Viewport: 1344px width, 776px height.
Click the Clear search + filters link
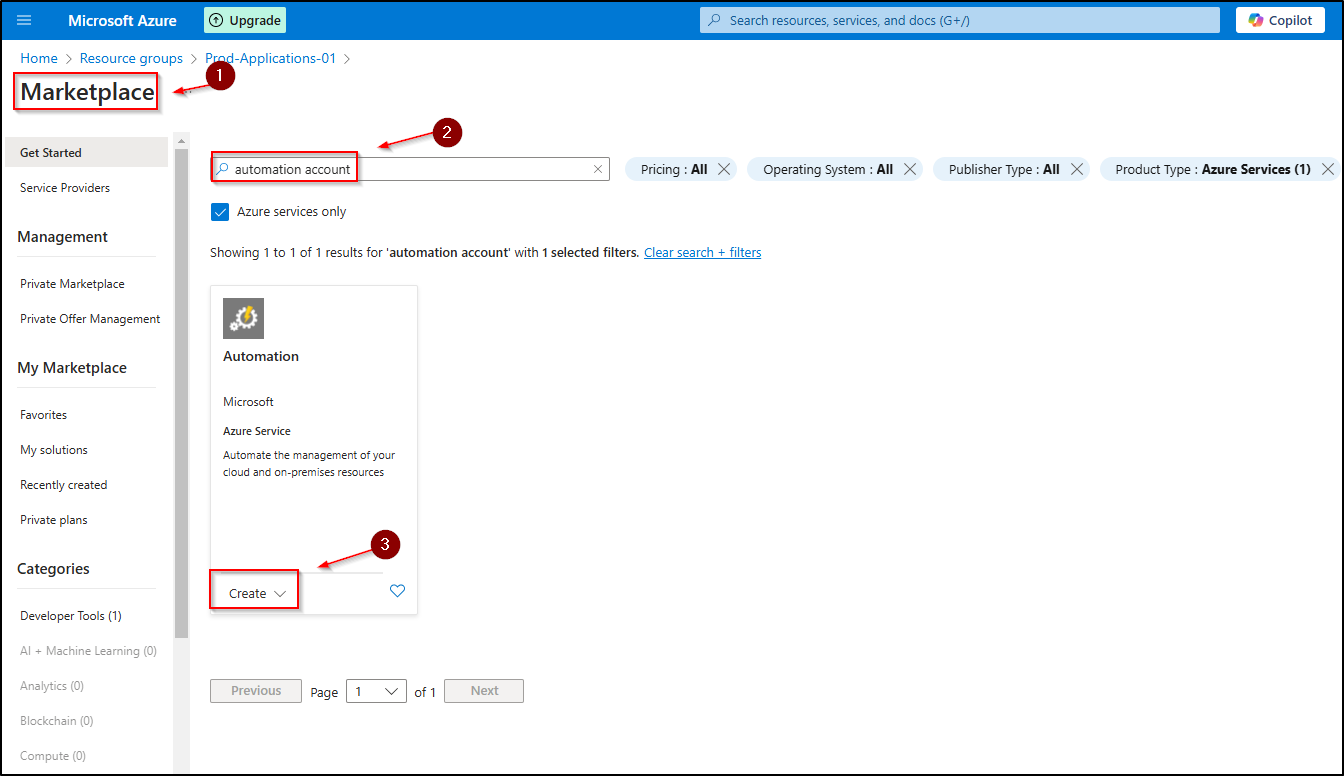pos(702,253)
